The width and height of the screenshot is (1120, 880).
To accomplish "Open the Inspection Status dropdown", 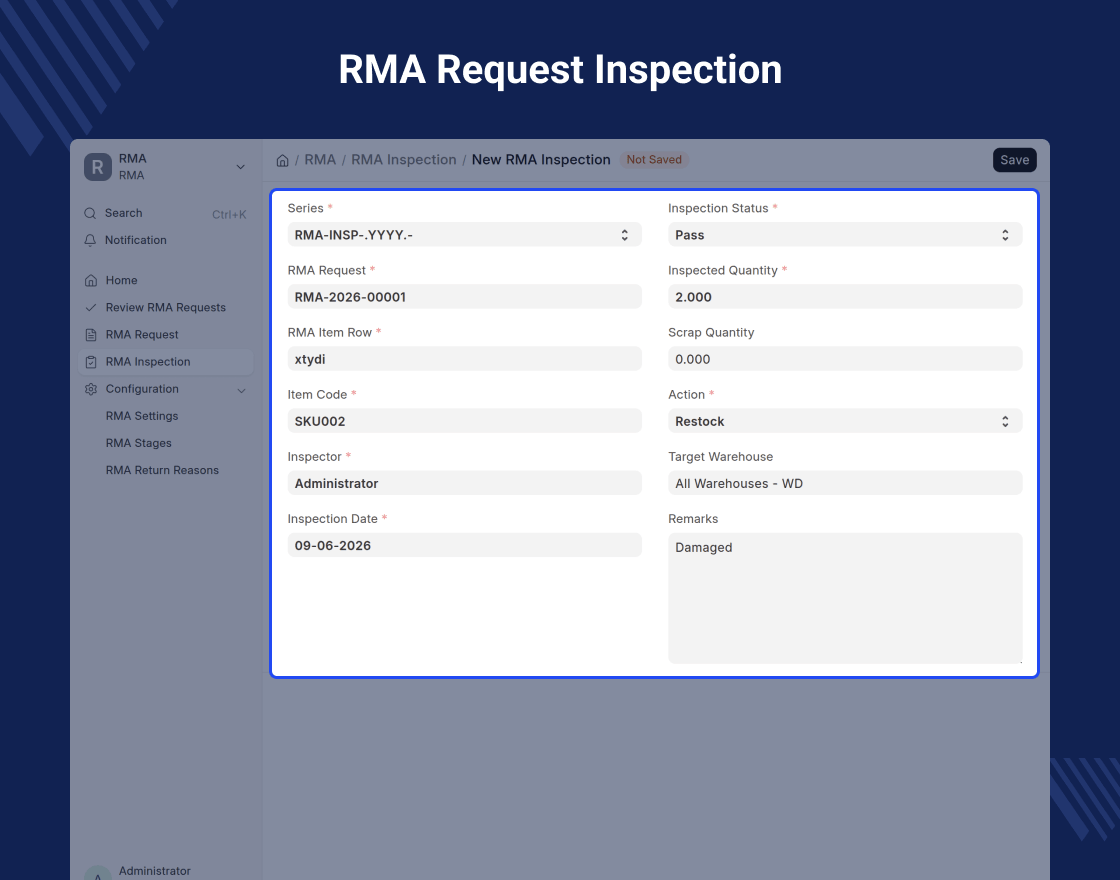I will tap(845, 235).
